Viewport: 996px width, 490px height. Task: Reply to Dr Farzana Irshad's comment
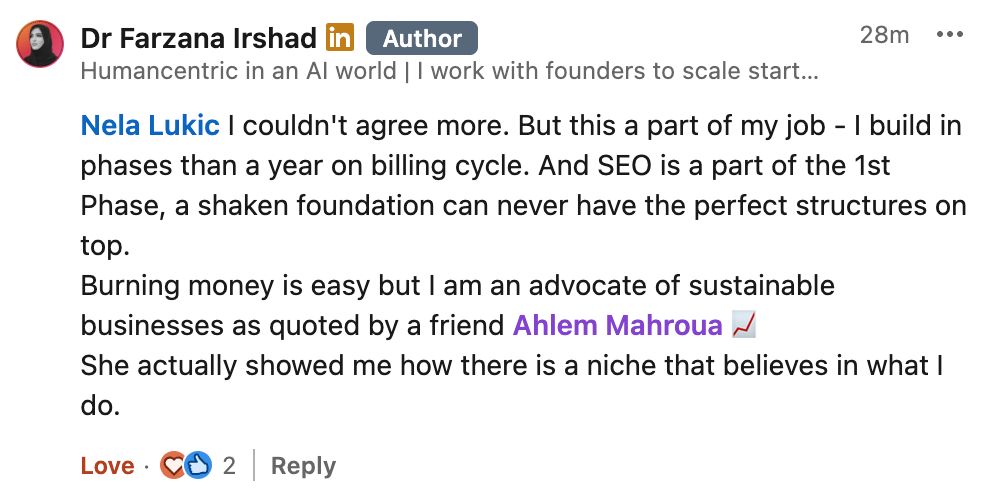pyautogui.click(x=303, y=466)
